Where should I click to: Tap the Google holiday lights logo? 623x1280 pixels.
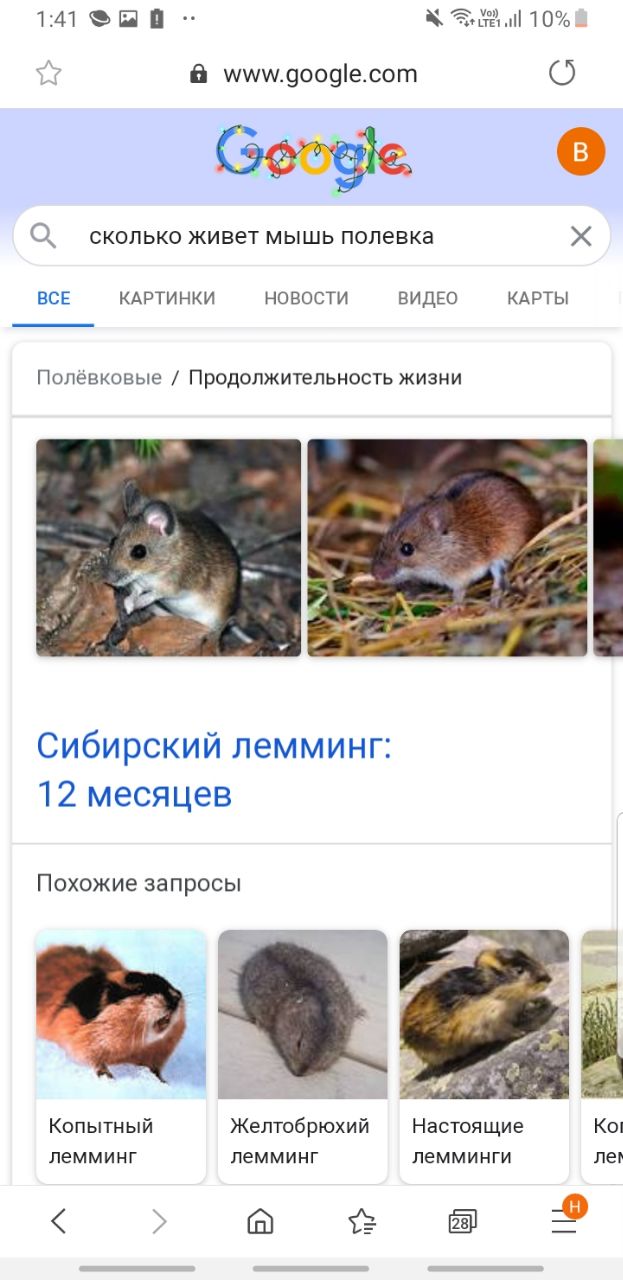[313, 157]
